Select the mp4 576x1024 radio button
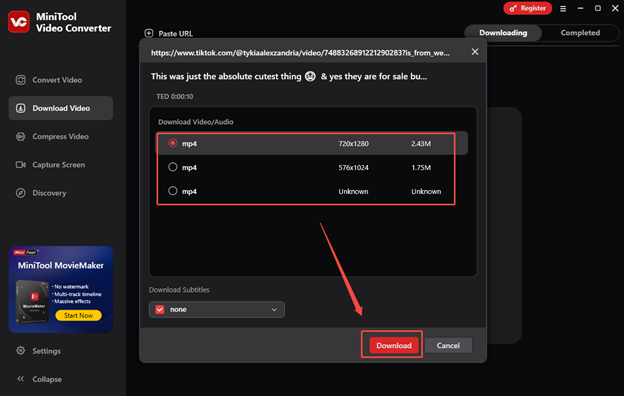Image resolution: width=624 pixels, height=396 pixels. [173, 167]
